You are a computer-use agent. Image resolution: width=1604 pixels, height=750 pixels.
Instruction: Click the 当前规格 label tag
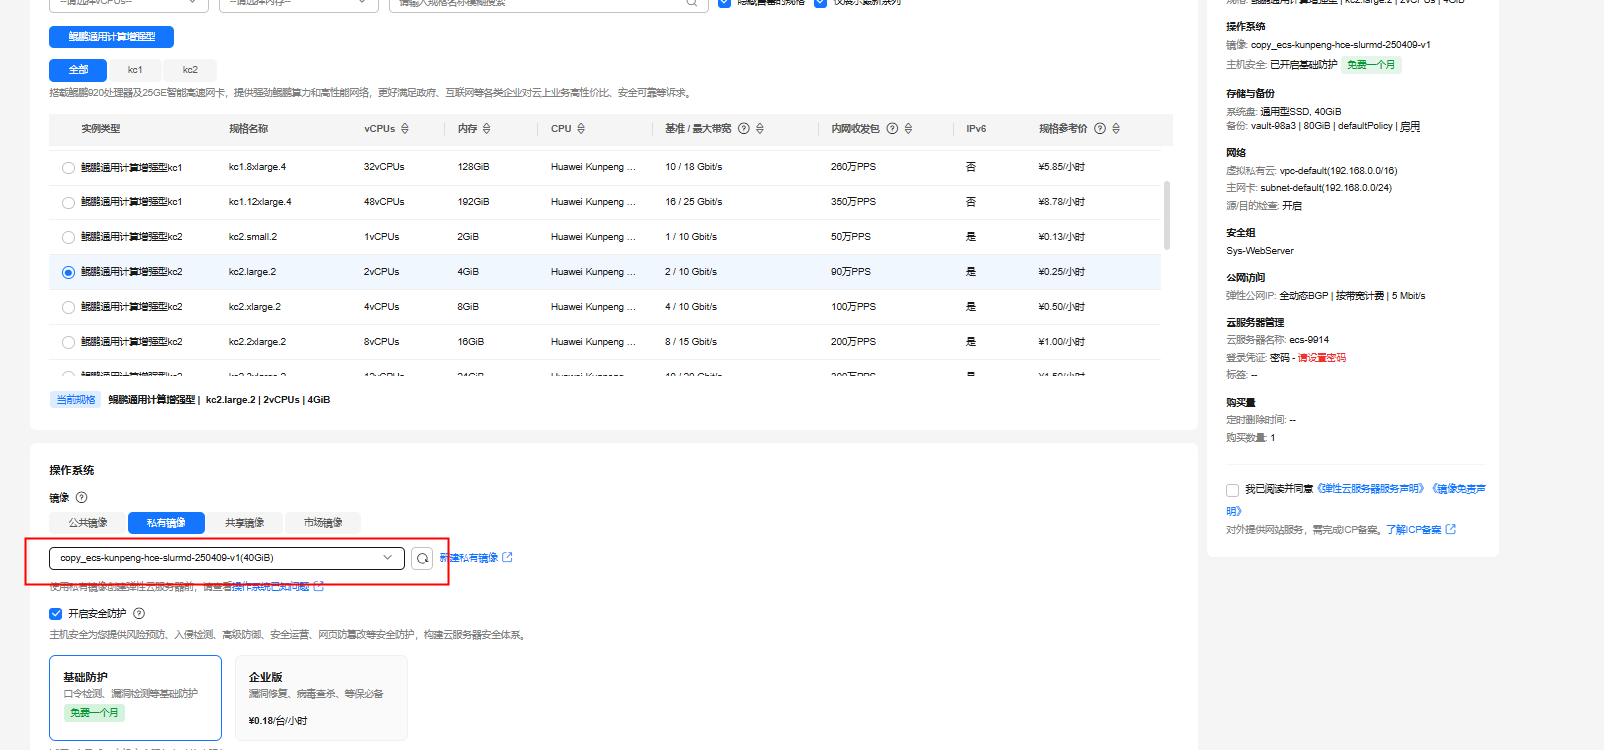click(76, 400)
